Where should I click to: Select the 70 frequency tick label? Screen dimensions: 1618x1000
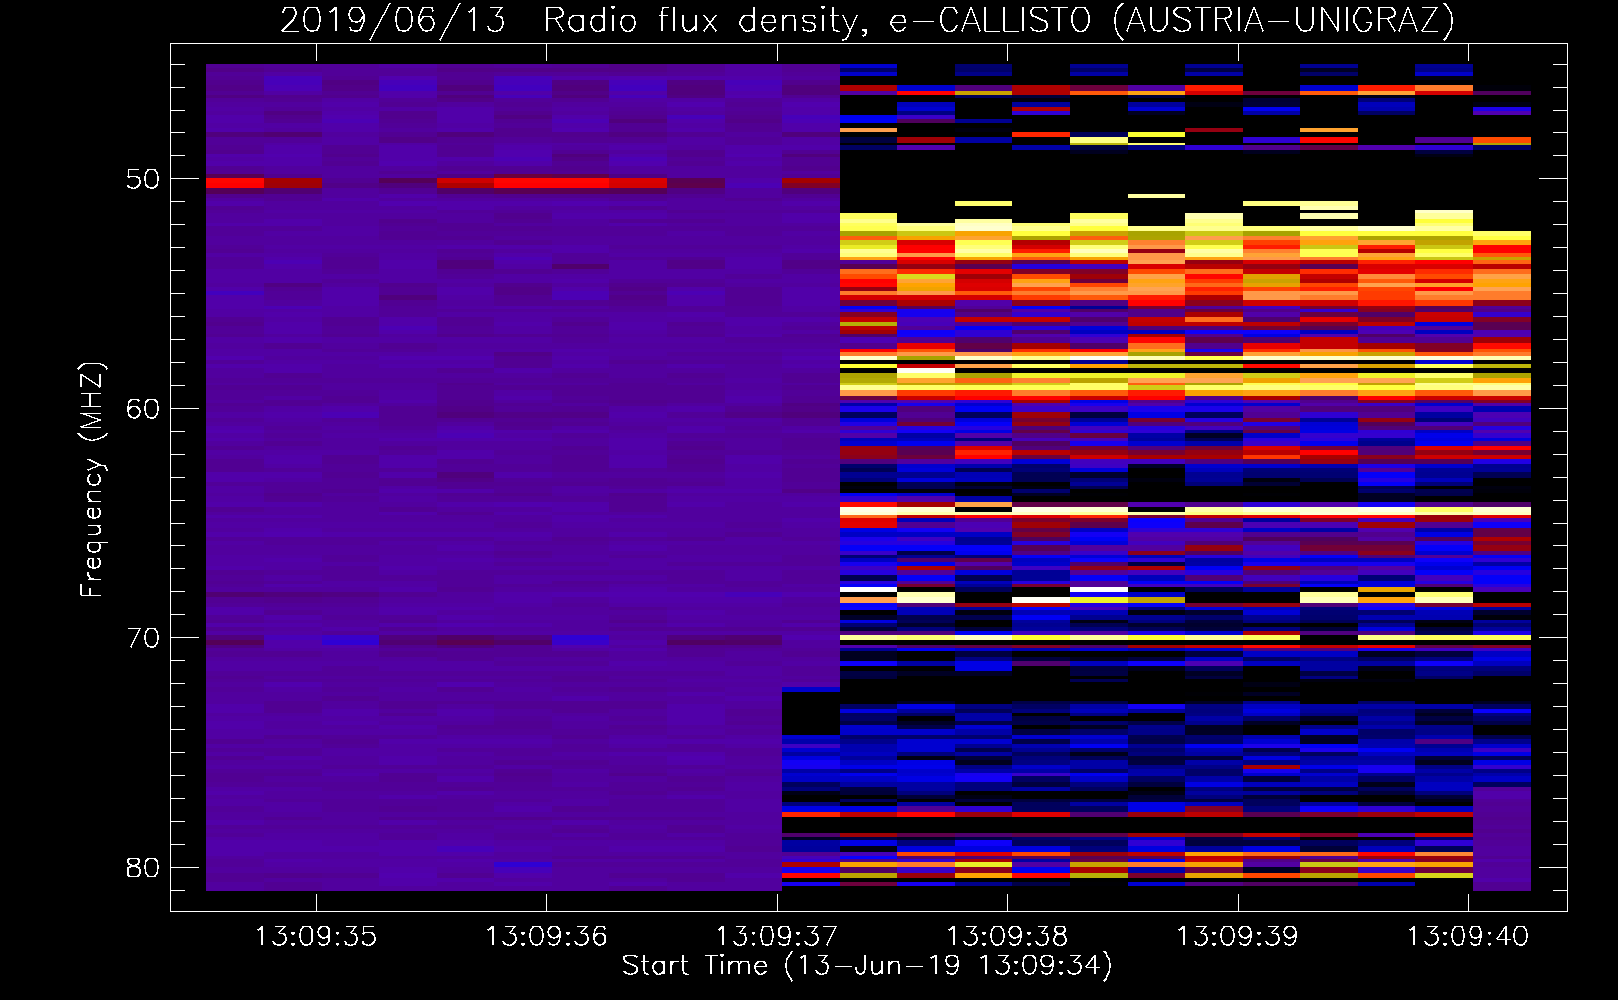pos(143,638)
